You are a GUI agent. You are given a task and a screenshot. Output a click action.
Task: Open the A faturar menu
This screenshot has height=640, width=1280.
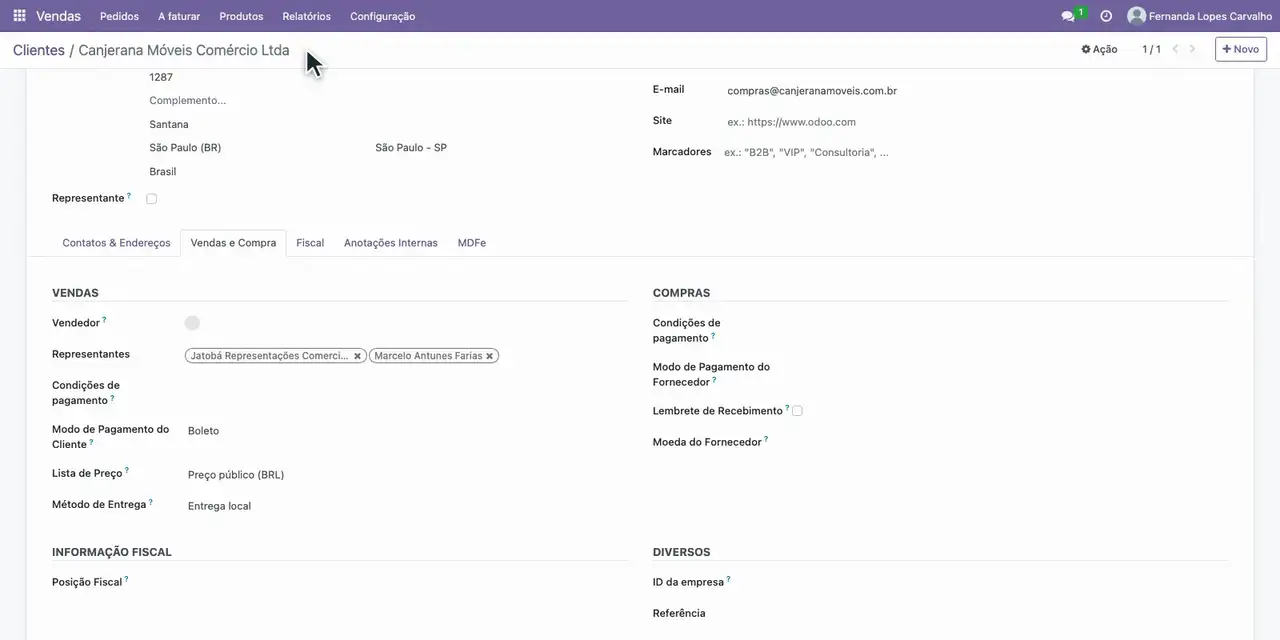[x=179, y=16]
